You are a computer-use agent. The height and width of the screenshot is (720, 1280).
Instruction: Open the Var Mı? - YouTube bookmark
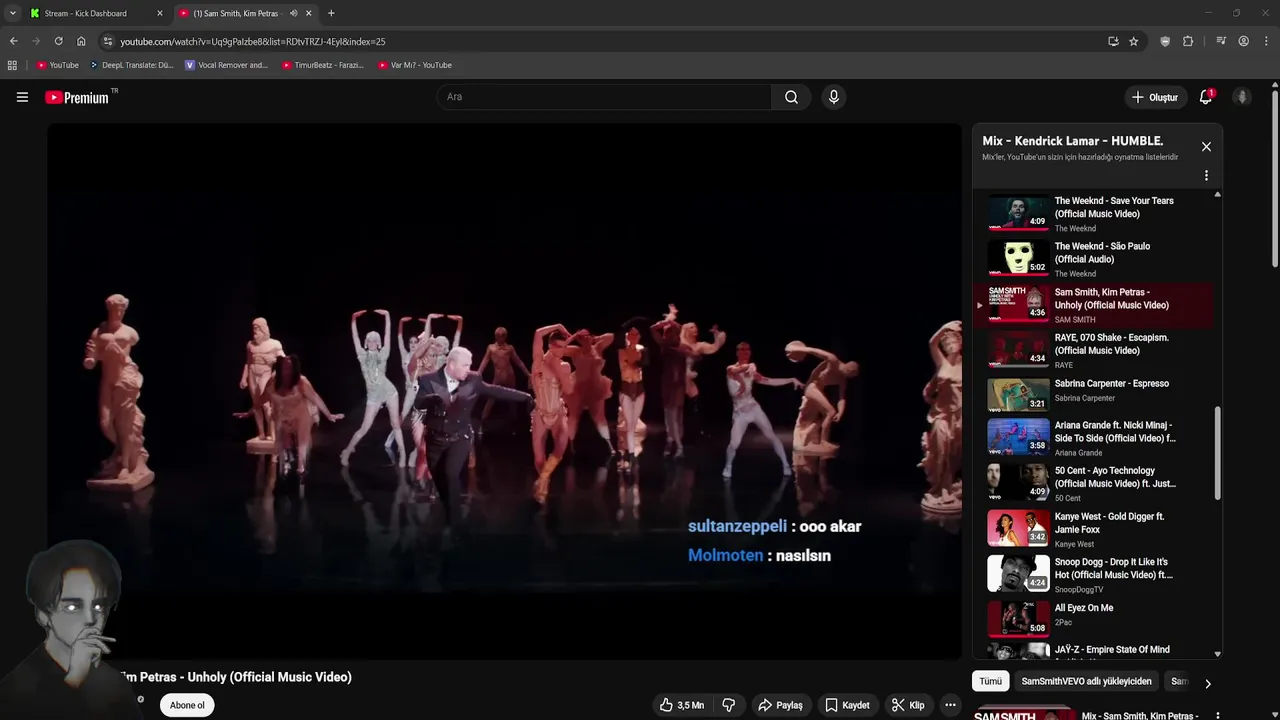coord(415,65)
